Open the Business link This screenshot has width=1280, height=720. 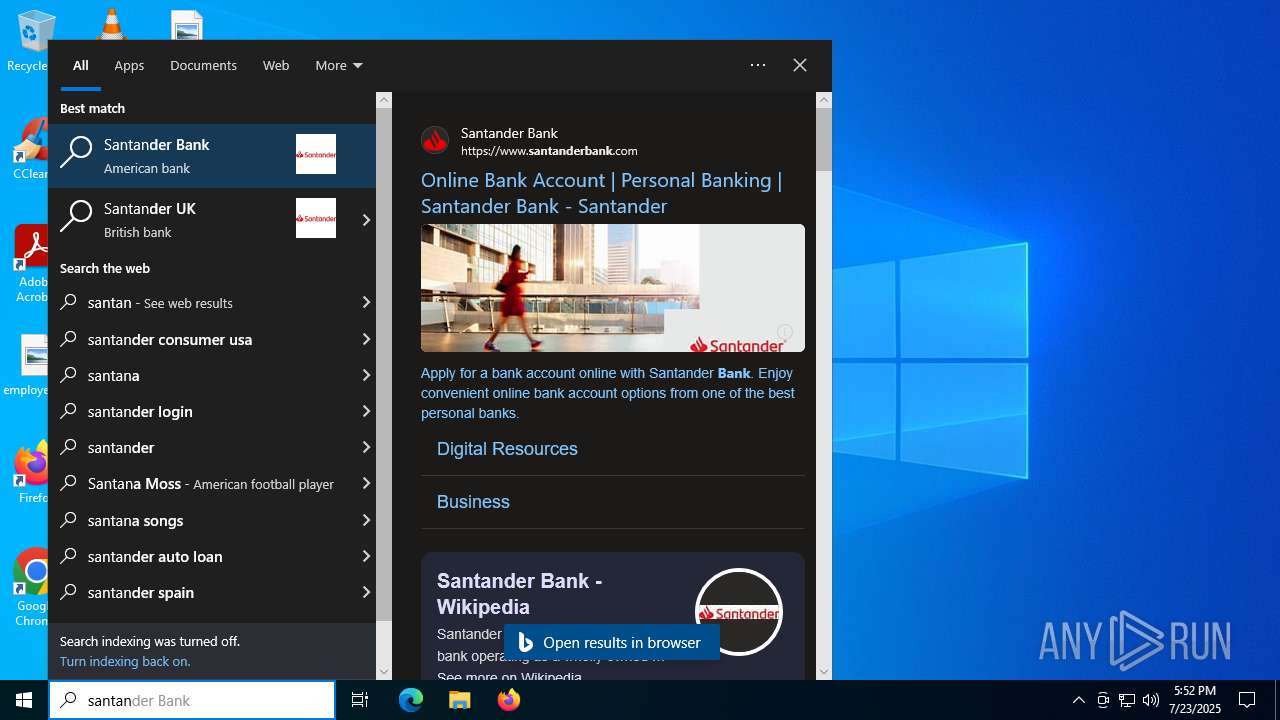click(x=473, y=502)
